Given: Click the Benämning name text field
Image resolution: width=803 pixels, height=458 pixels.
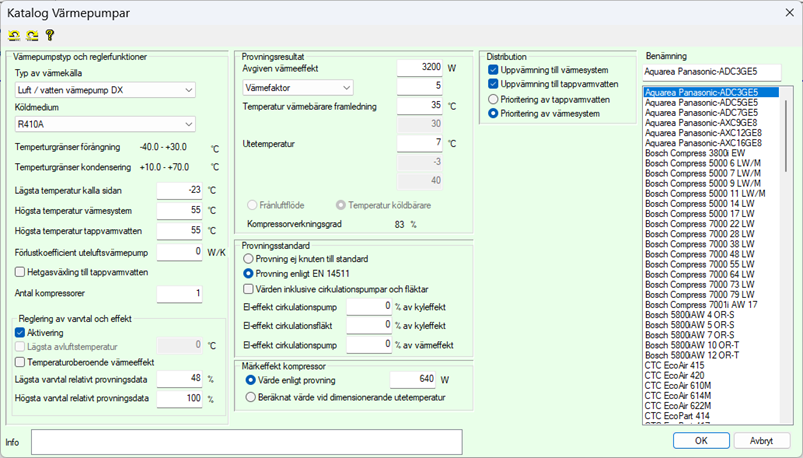Looking at the screenshot, I should pyautogui.click(x=711, y=72).
